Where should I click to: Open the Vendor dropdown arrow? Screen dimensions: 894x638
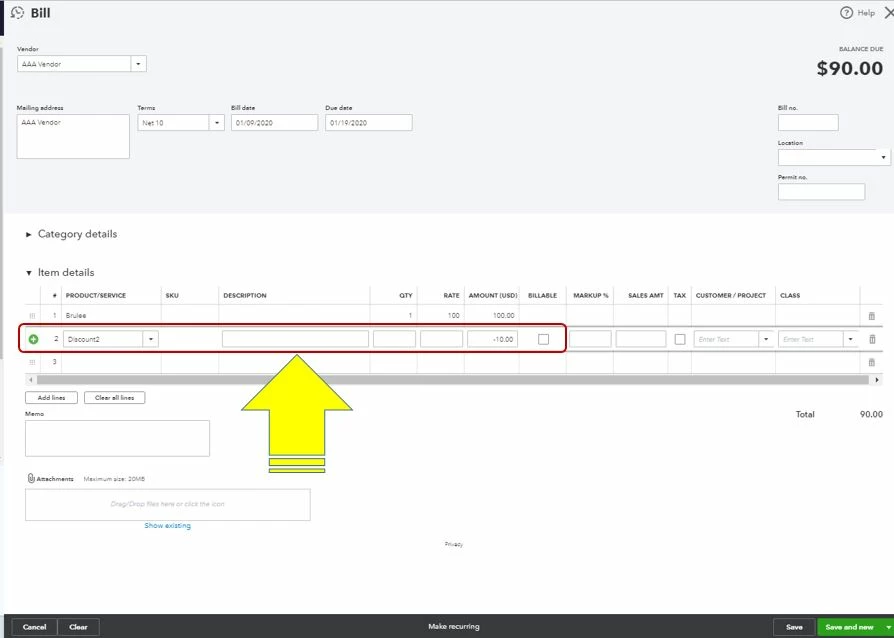click(139, 64)
